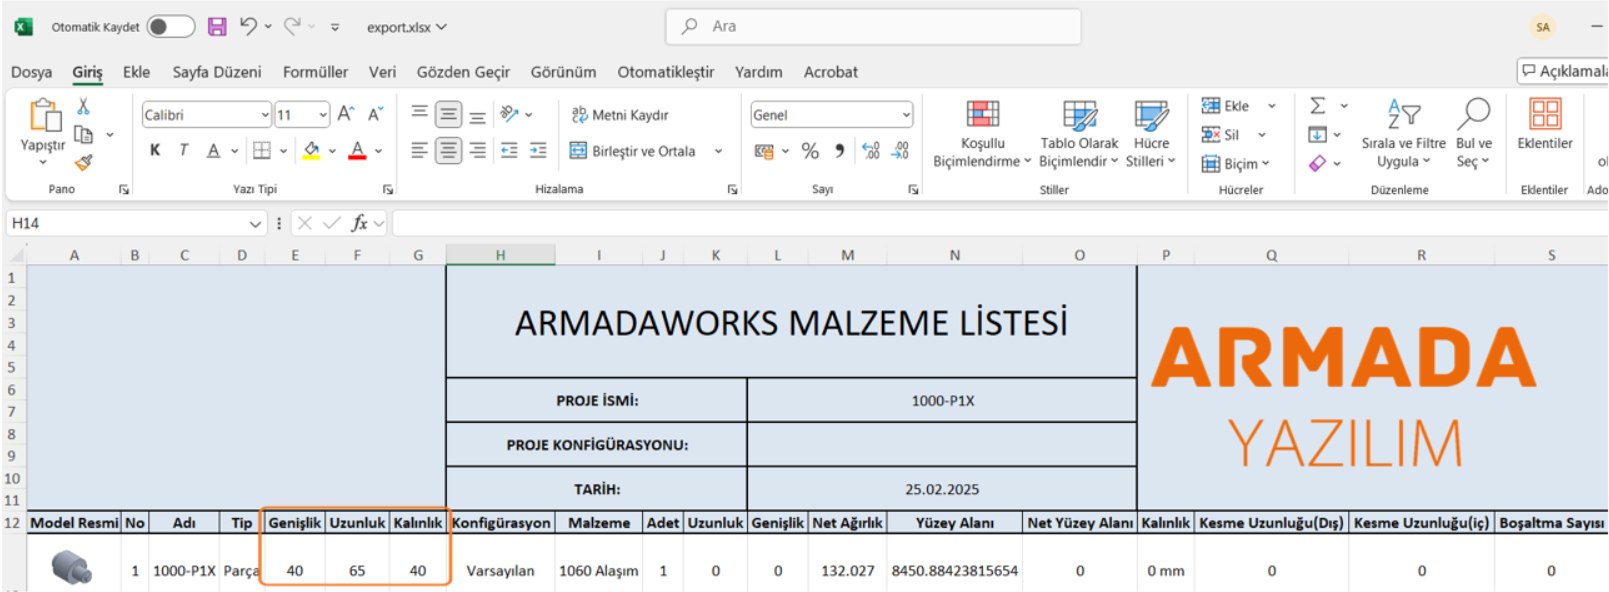Increase font size with the larger A icon
This screenshot has height=592, width=1609.
[x=346, y=114]
